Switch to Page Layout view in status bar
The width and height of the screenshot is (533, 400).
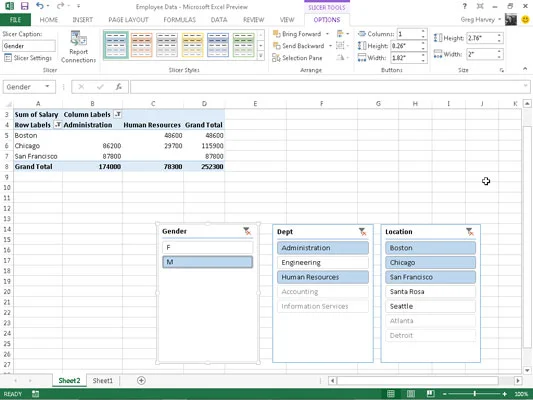411,394
